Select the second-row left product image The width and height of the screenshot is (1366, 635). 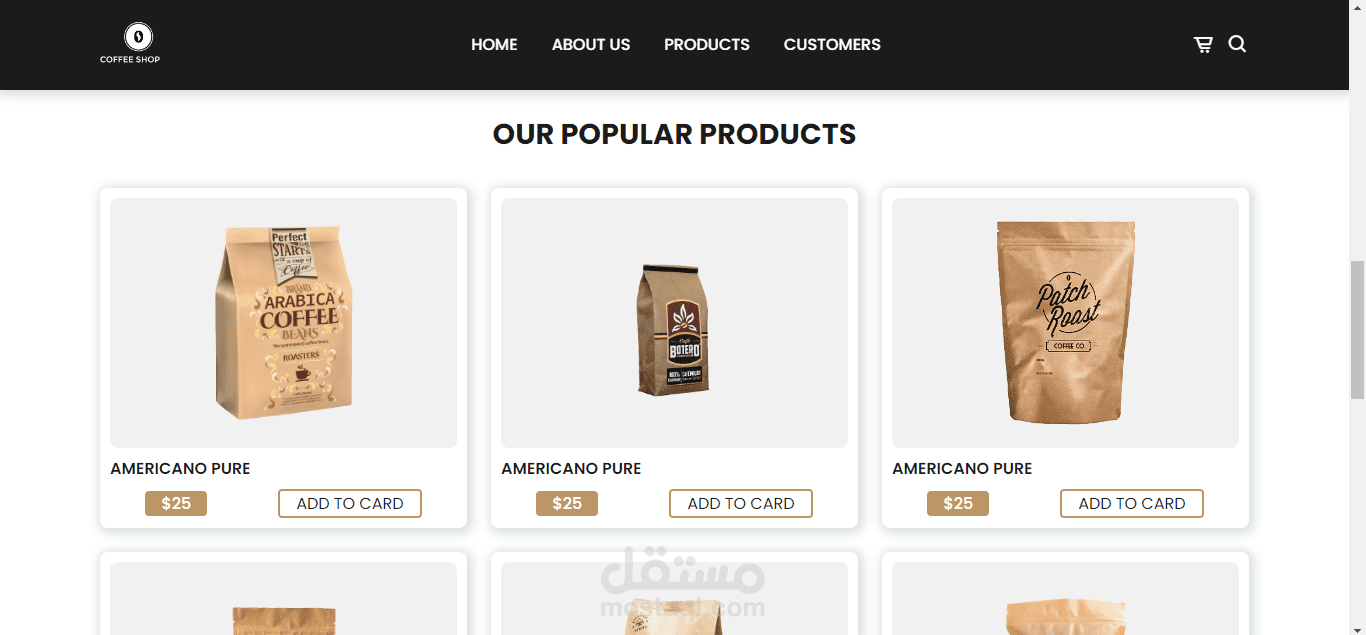tap(283, 598)
